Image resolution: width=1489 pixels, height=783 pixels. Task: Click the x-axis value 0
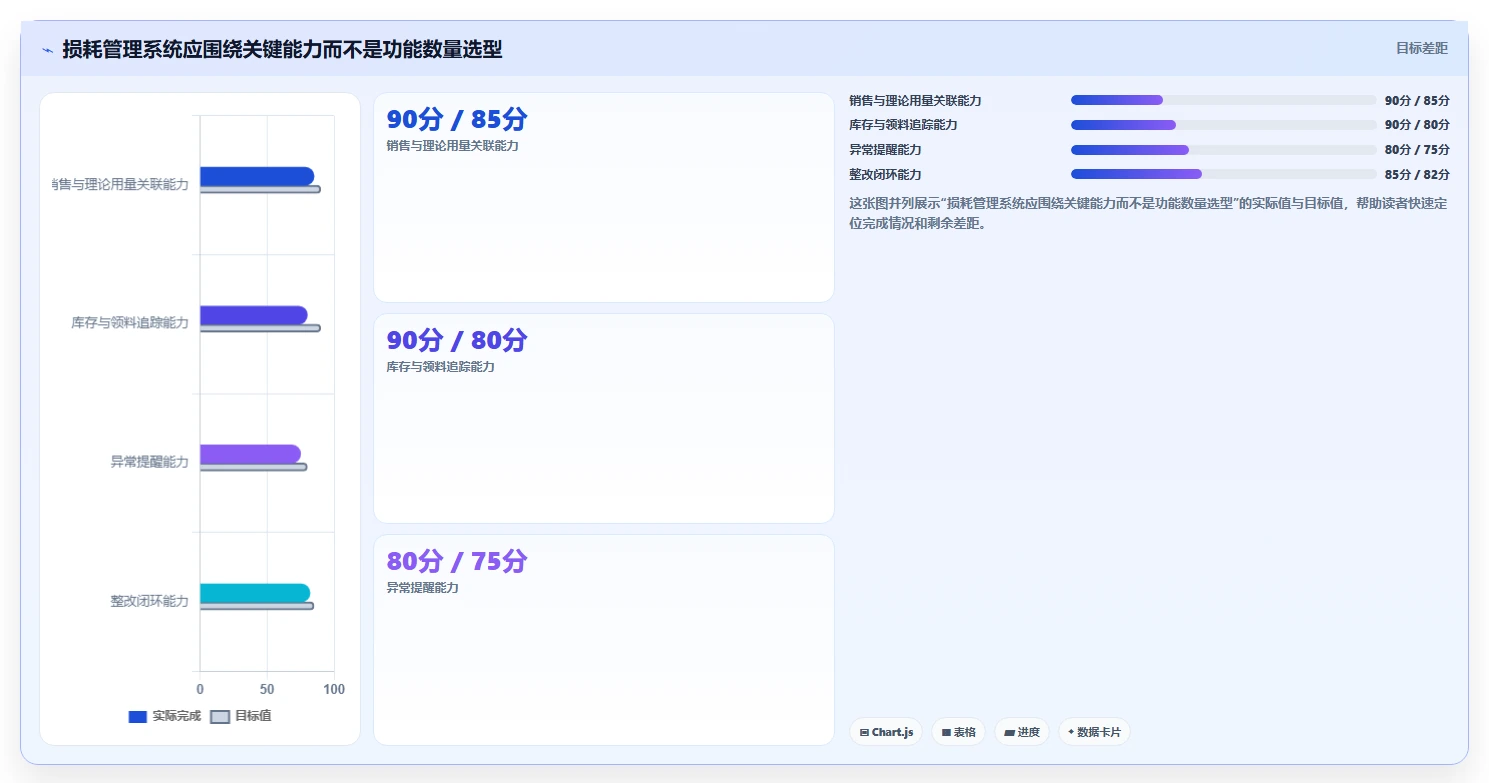point(200,690)
